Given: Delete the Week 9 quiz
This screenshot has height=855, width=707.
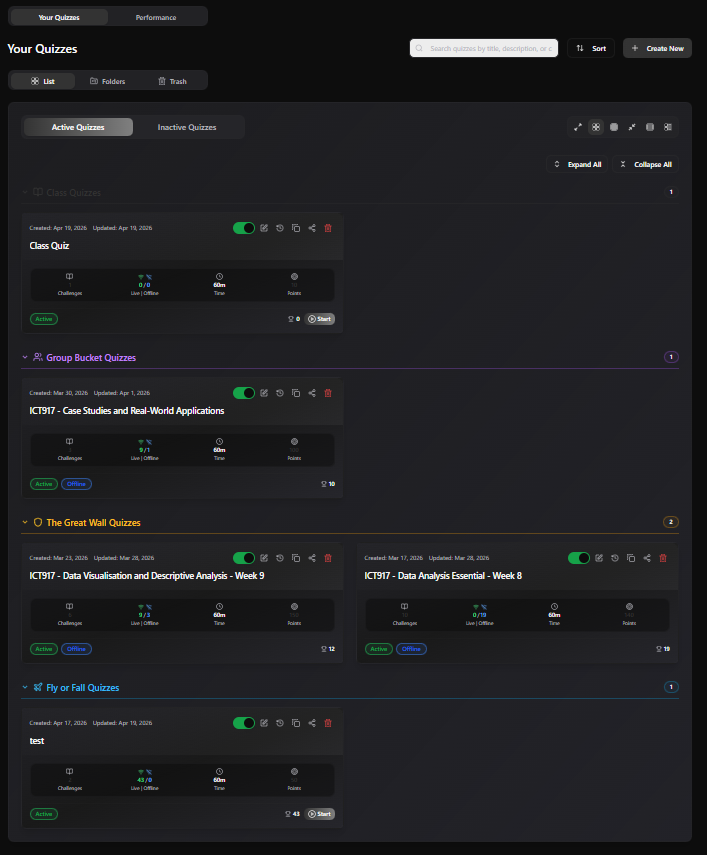Looking at the screenshot, I should click(x=328, y=558).
